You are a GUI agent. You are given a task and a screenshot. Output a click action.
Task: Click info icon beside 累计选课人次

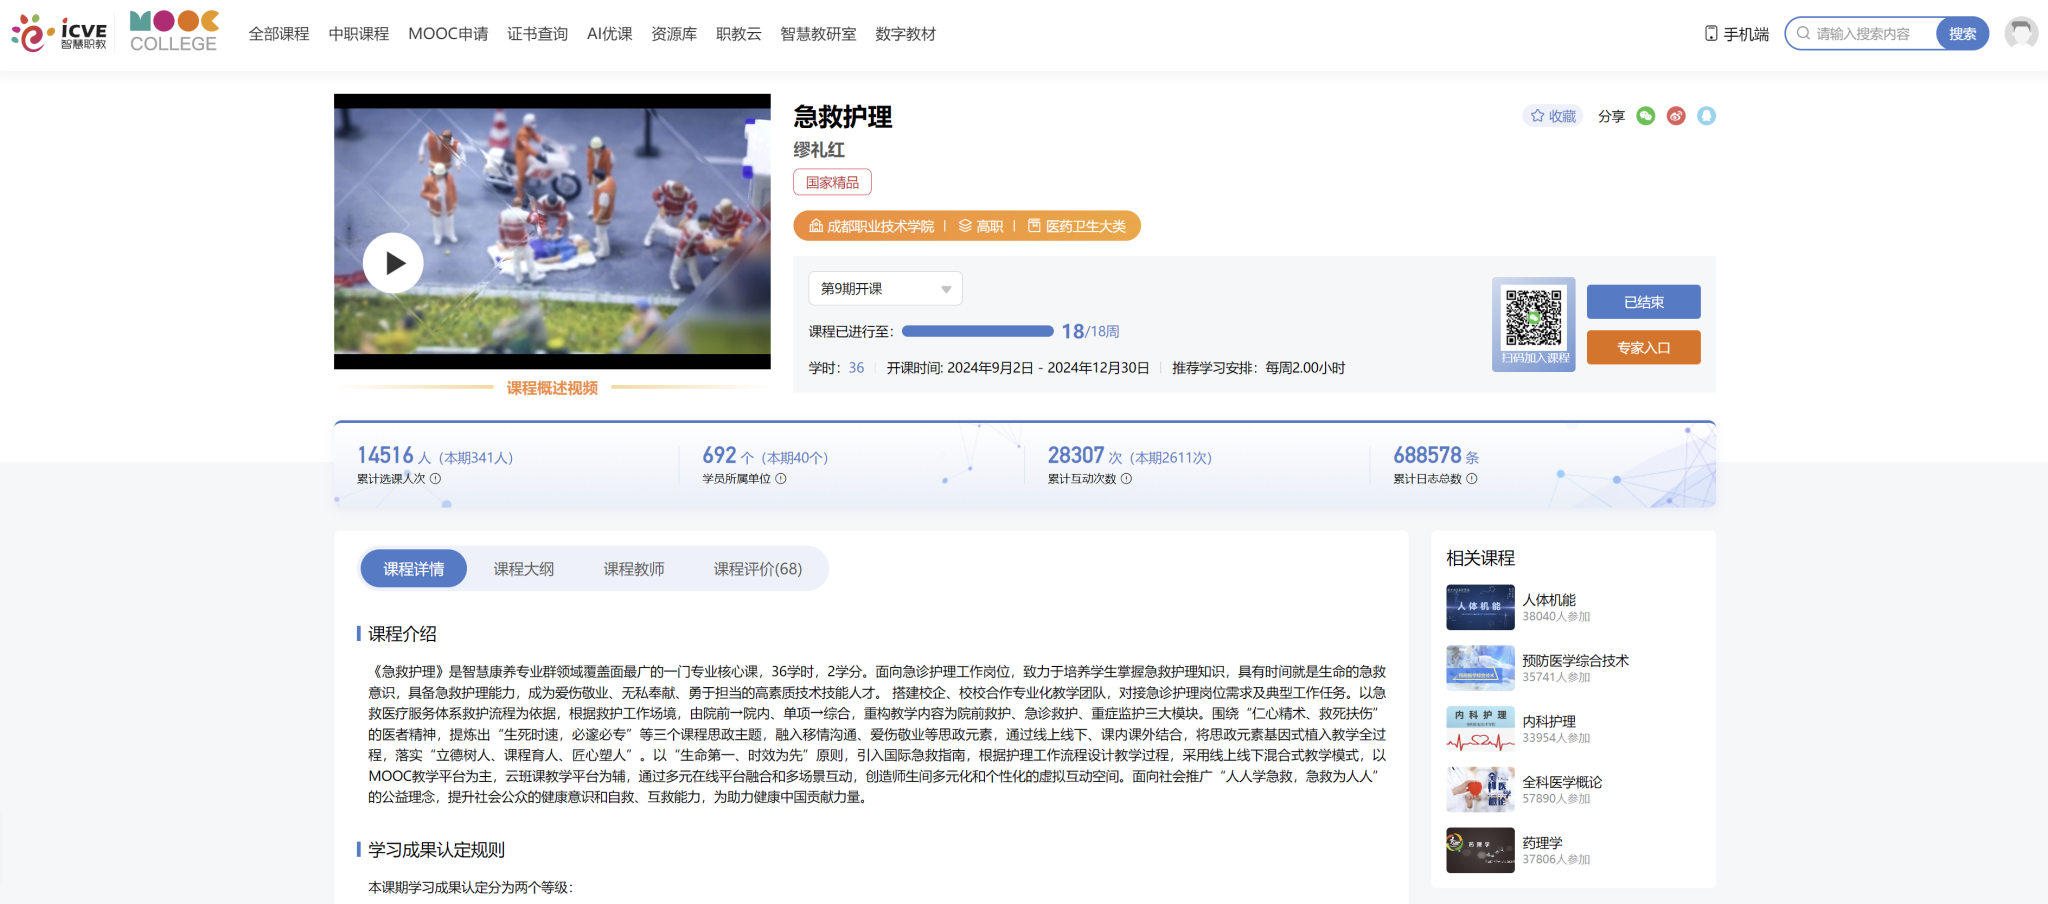[435, 479]
